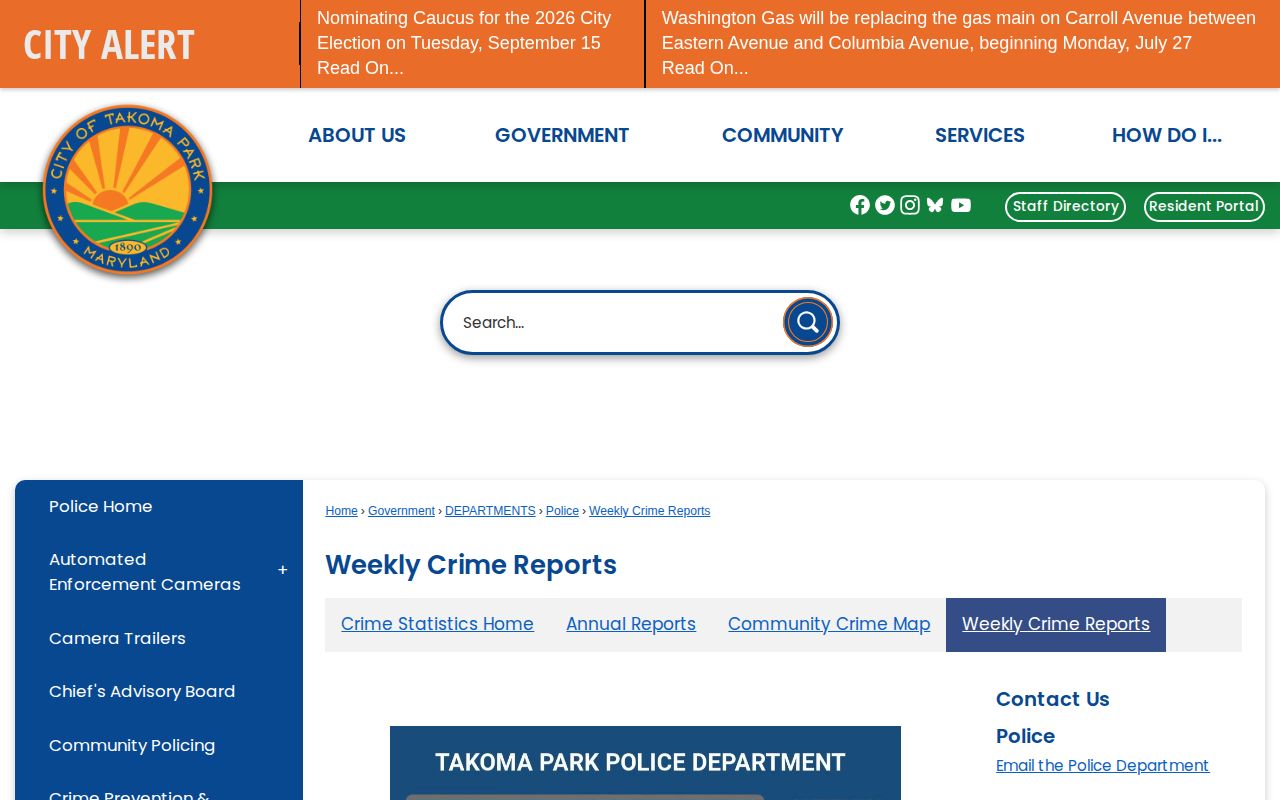Click the Resident Portal button
The image size is (1280, 800).
tap(1204, 206)
